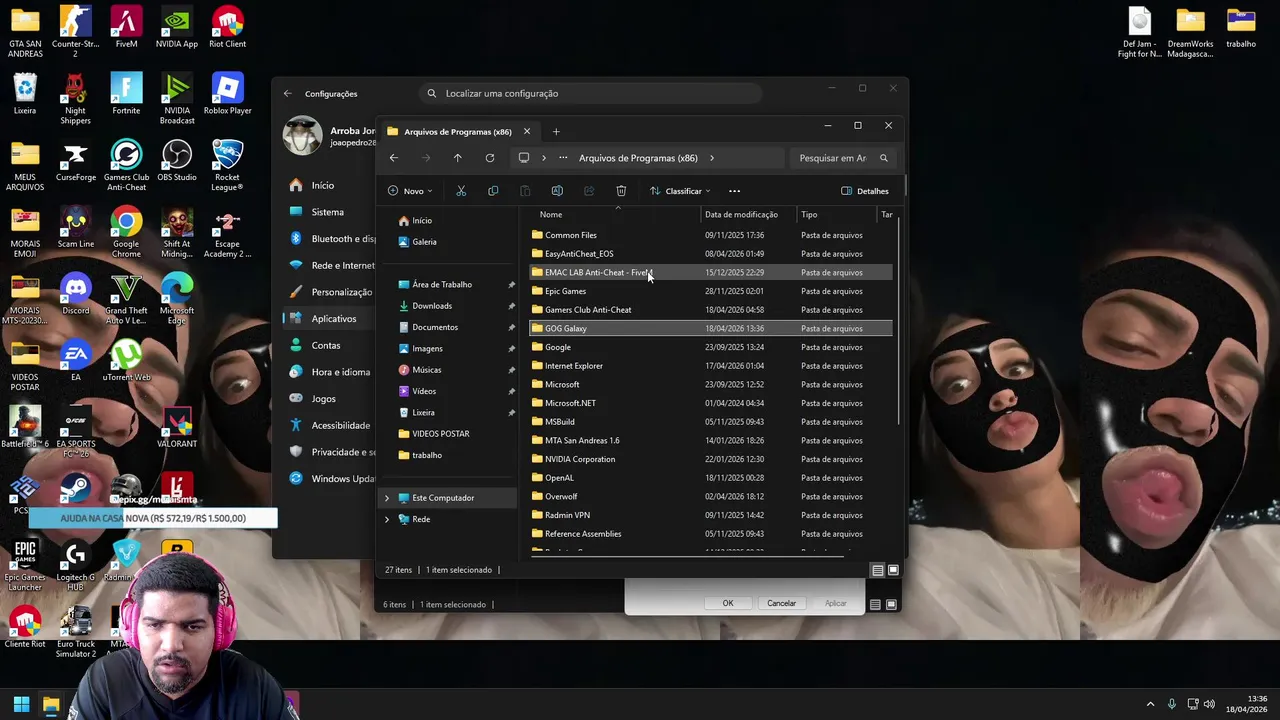Open Sistema in Settings sidebar
Image resolution: width=1280 pixels, height=720 pixels.
pyautogui.click(x=327, y=212)
